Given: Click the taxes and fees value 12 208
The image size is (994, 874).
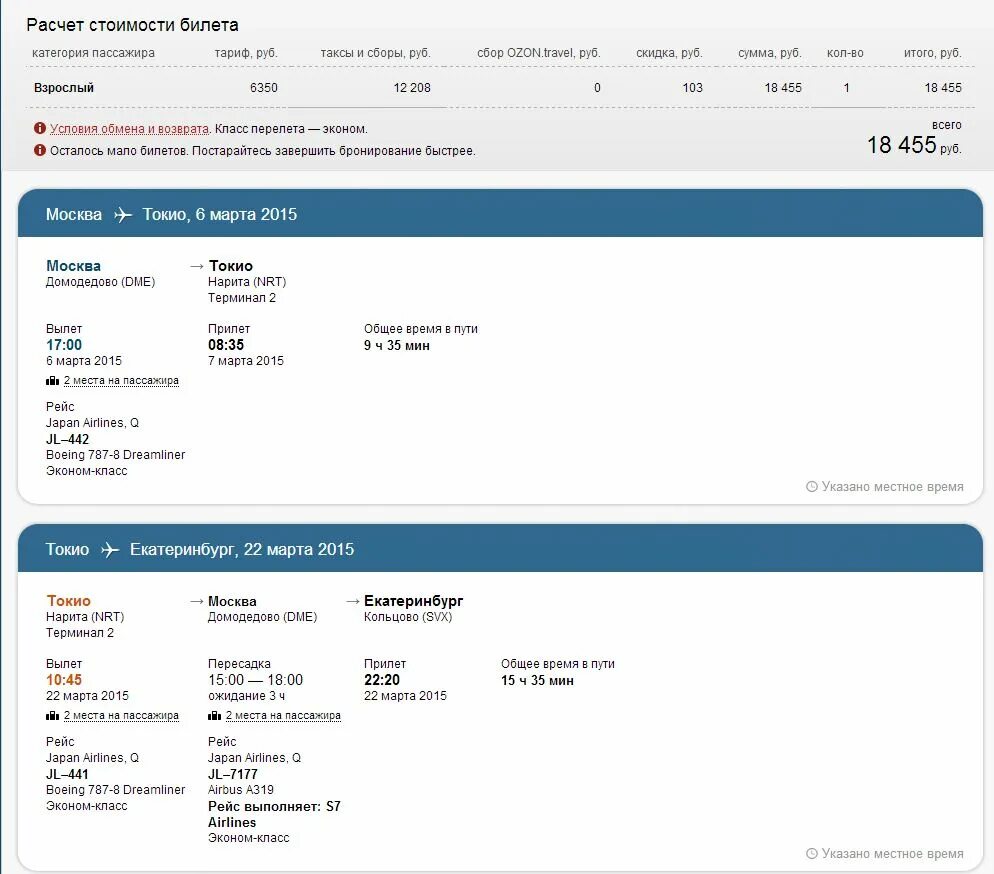Looking at the screenshot, I should [412, 87].
